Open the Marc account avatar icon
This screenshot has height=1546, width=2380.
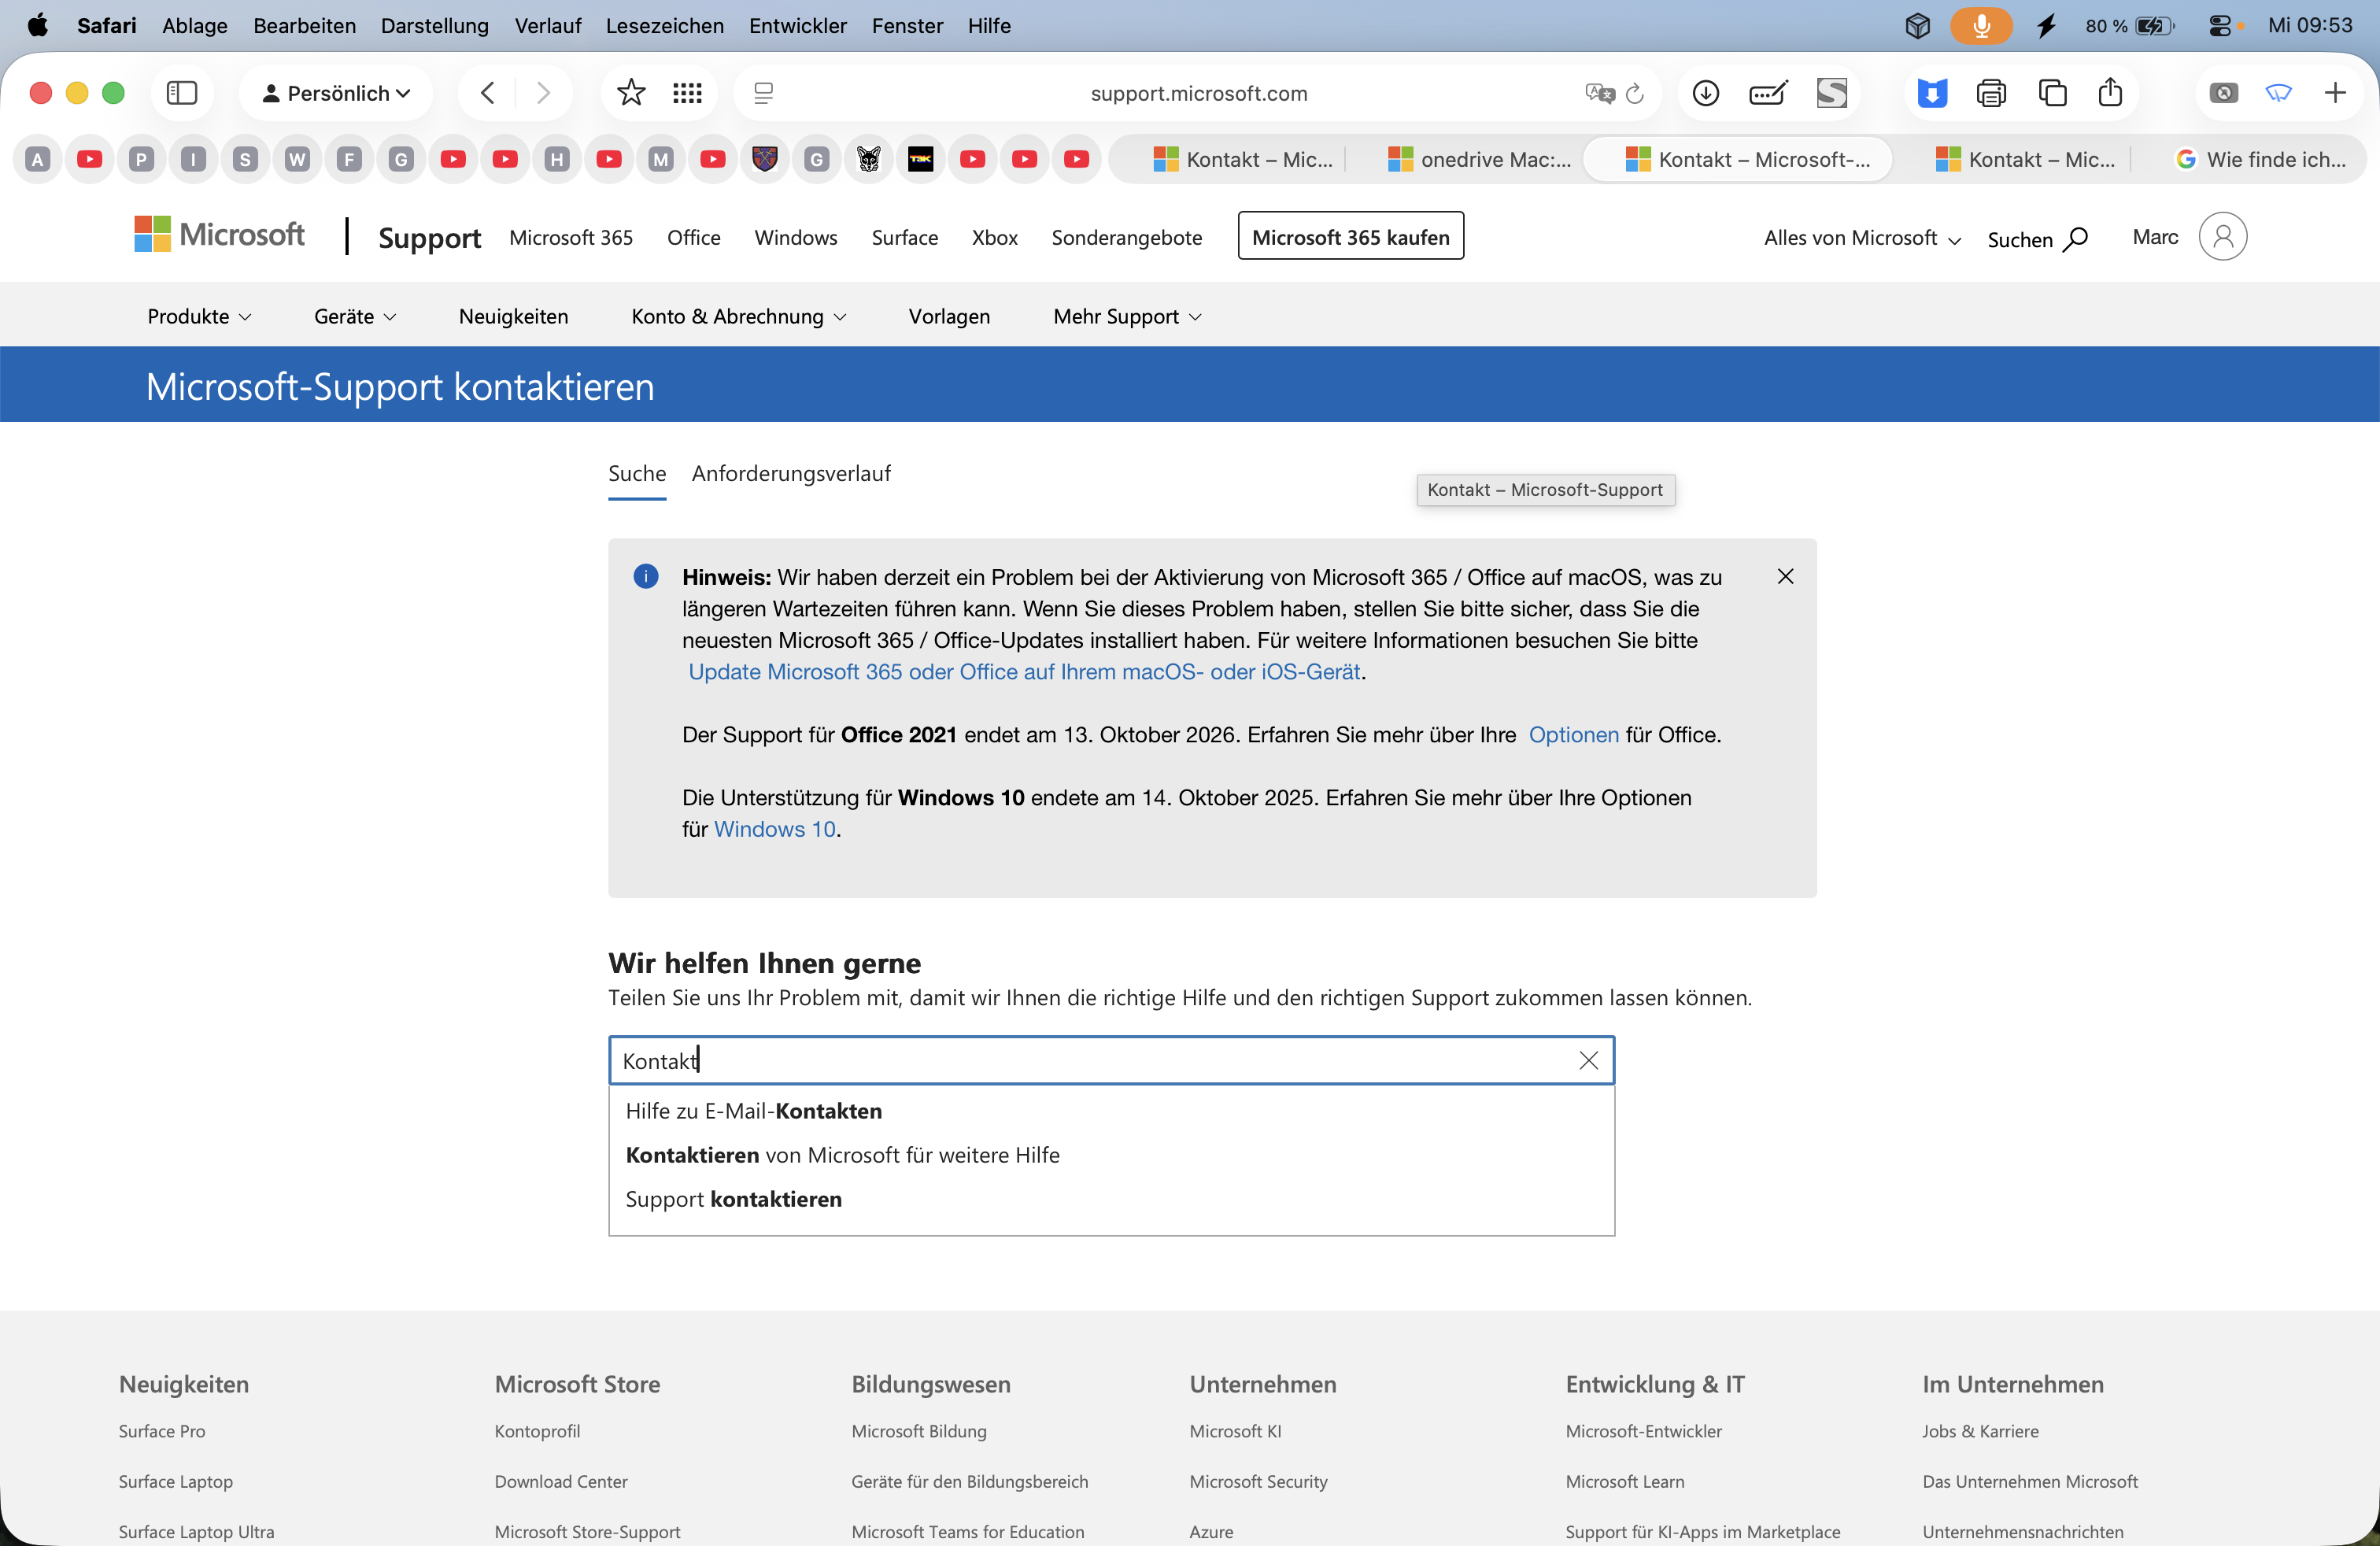point(2222,237)
